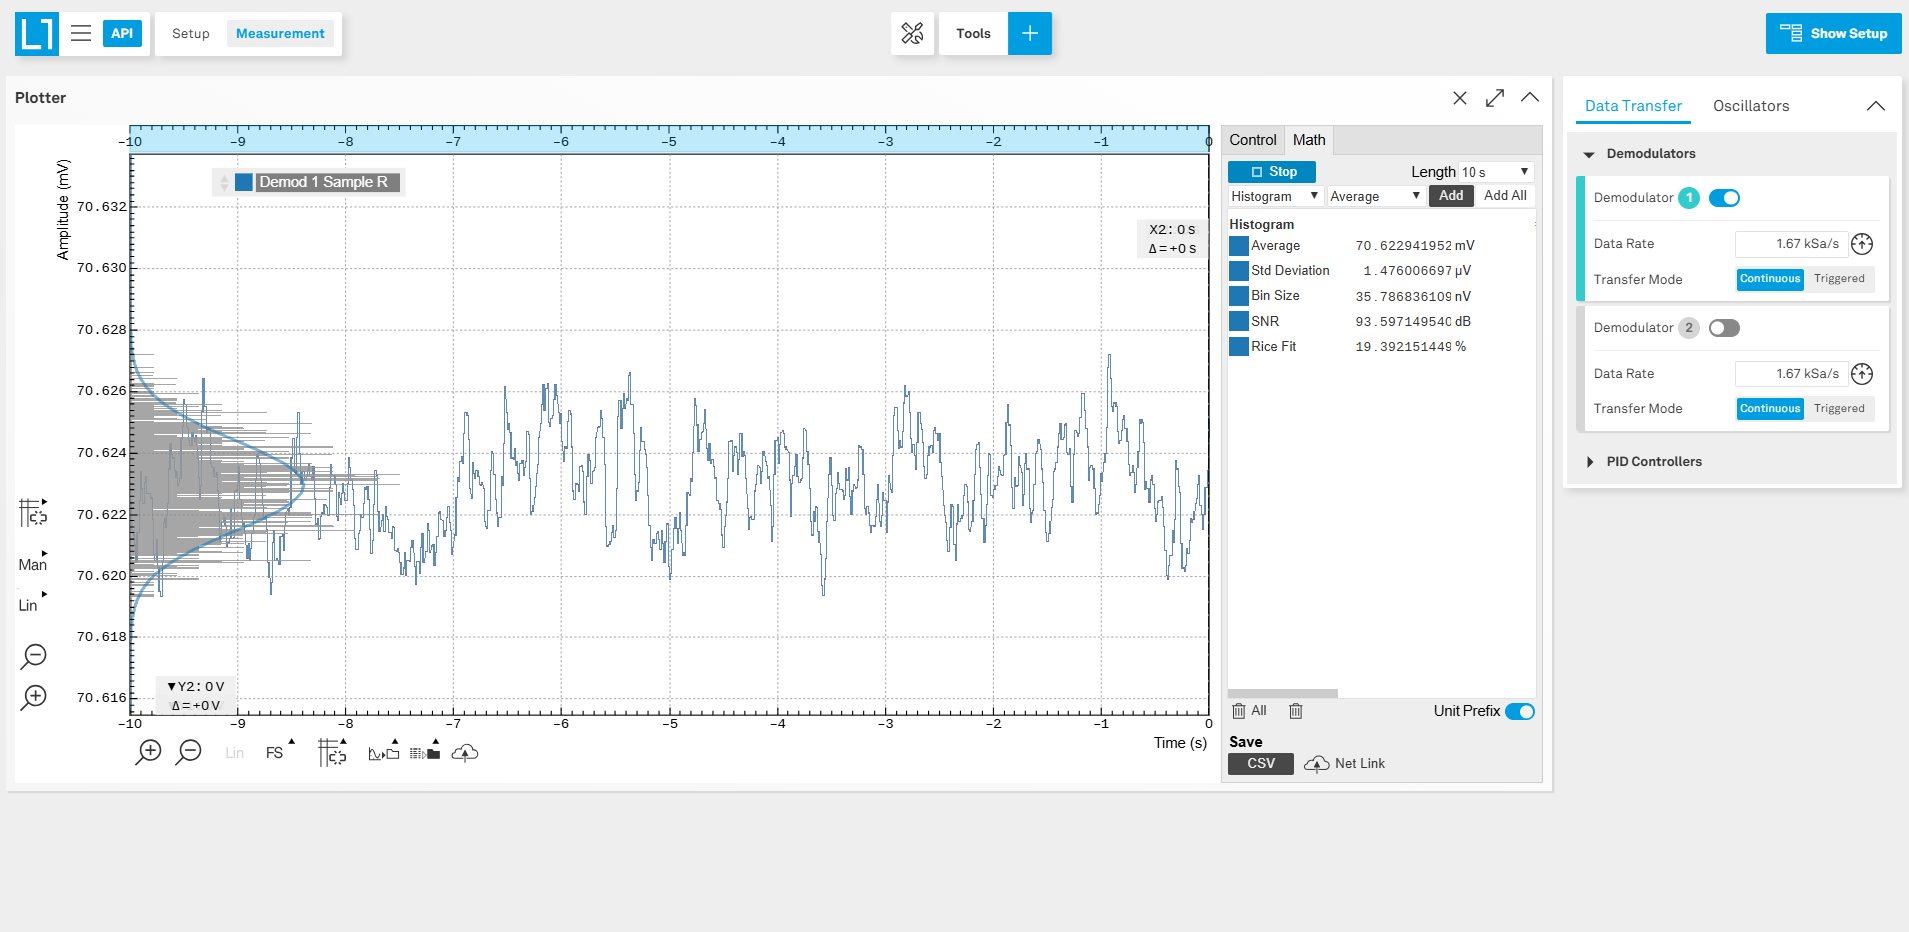Screen dimensions: 1909x932
Task: Expand the PID Controllers section
Action: pyautogui.click(x=1653, y=462)
